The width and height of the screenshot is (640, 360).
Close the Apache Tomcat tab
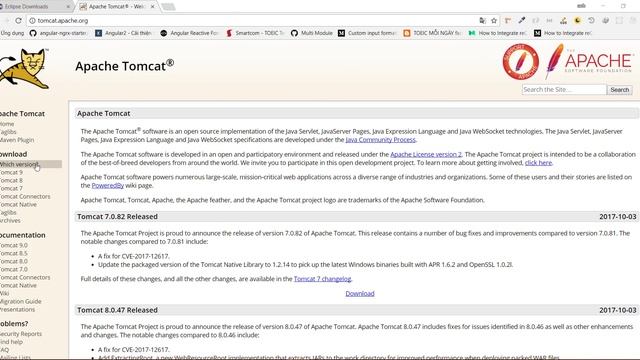coord(153,7)
